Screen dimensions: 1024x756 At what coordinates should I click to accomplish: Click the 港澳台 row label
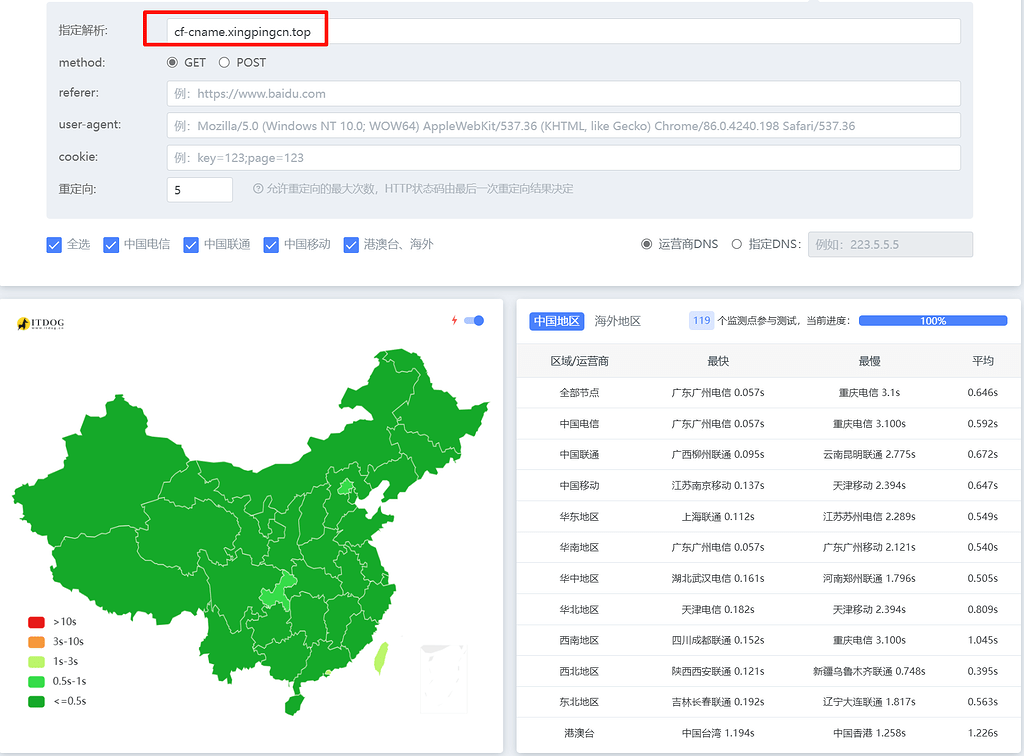[x=579, y=733]
